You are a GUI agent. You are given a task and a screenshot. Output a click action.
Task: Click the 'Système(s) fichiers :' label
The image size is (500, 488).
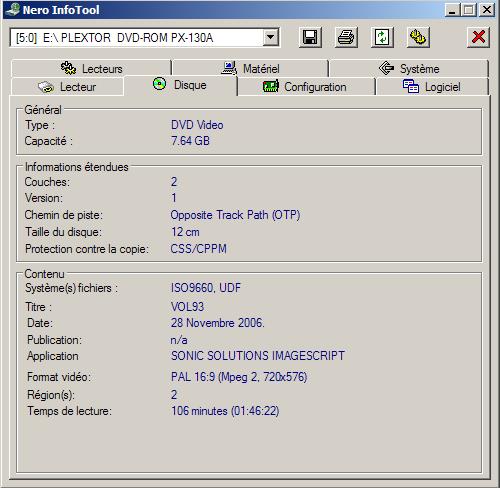[x=71, y=288]
